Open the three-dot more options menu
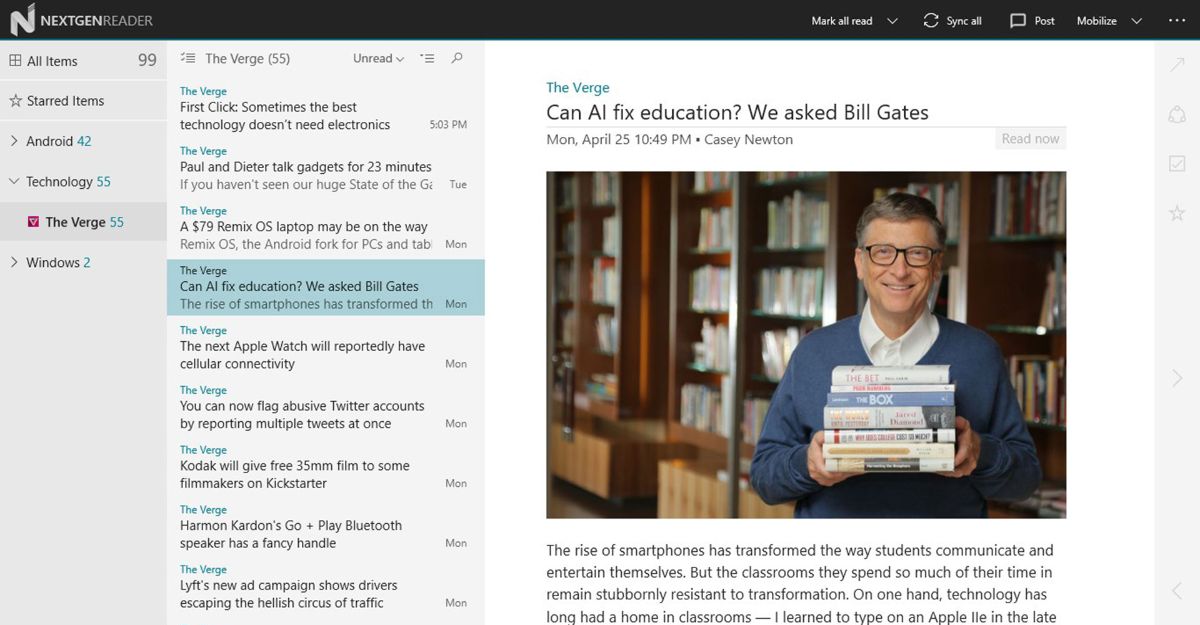This screenshot has height=625, width=1200. tap(1176, 21)
